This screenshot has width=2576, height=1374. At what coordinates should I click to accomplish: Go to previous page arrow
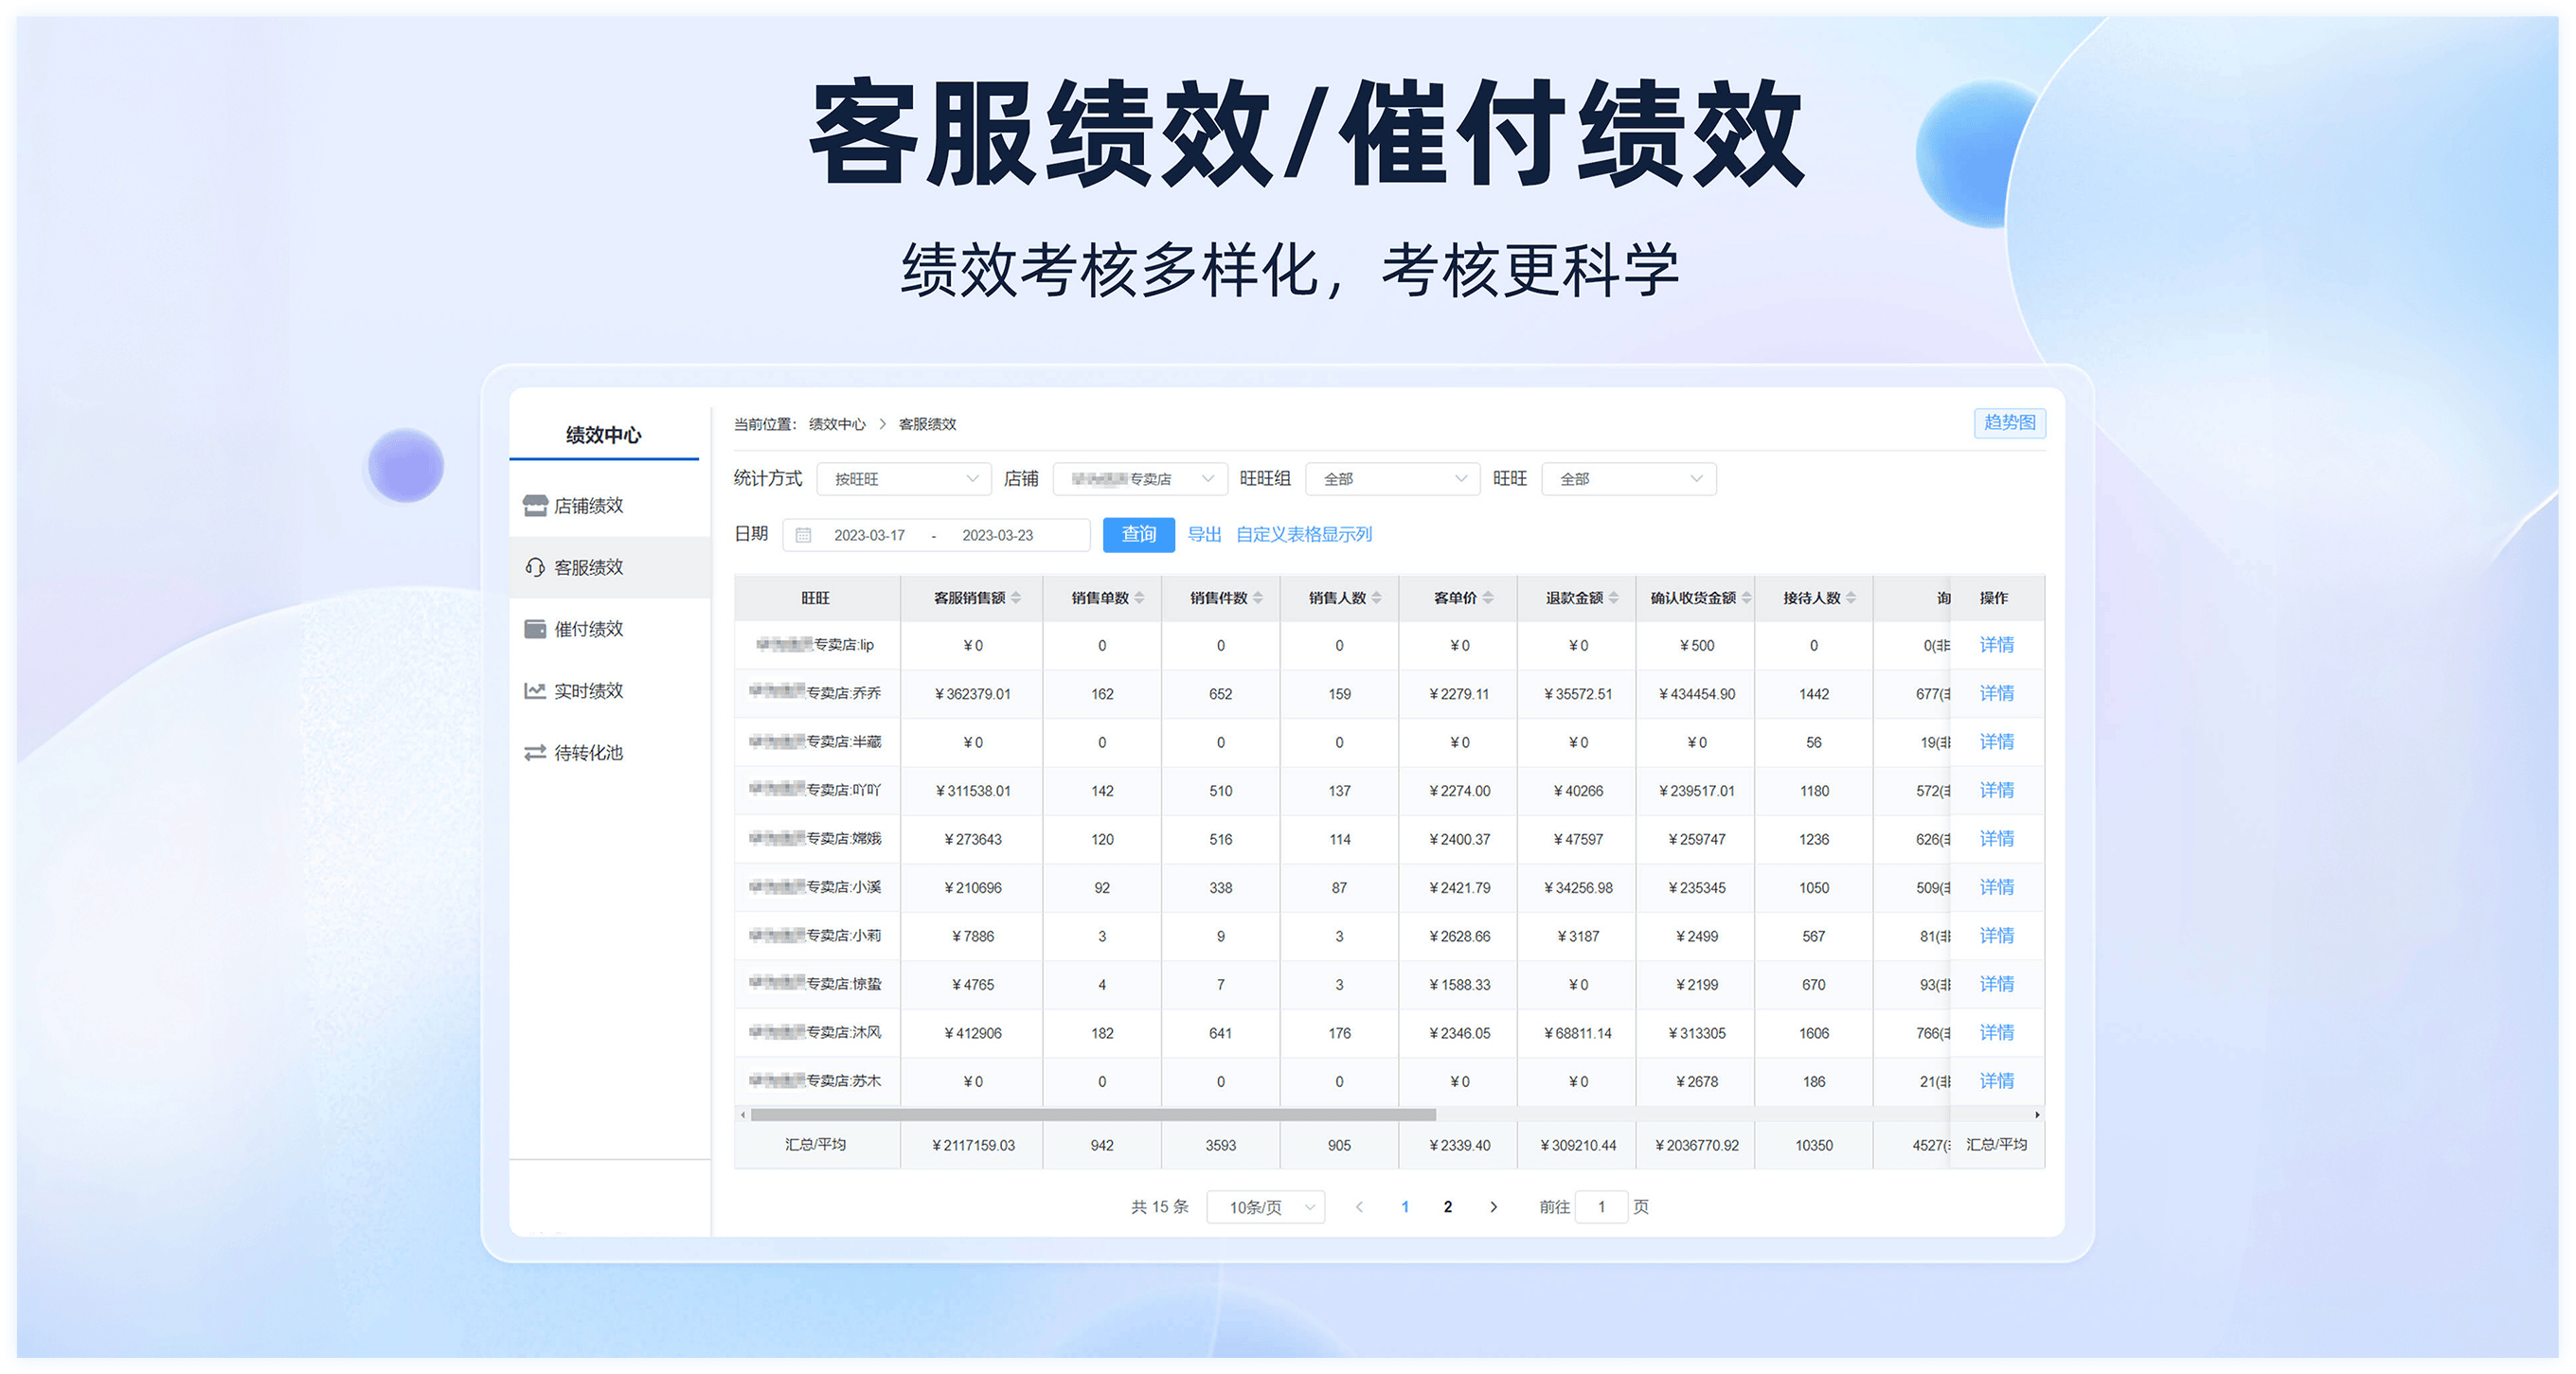(1359, 1207)
